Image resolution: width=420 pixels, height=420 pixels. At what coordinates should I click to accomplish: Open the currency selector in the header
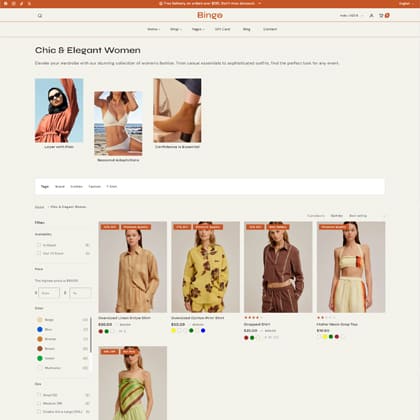pyautogui.click(x=351, y=15)
